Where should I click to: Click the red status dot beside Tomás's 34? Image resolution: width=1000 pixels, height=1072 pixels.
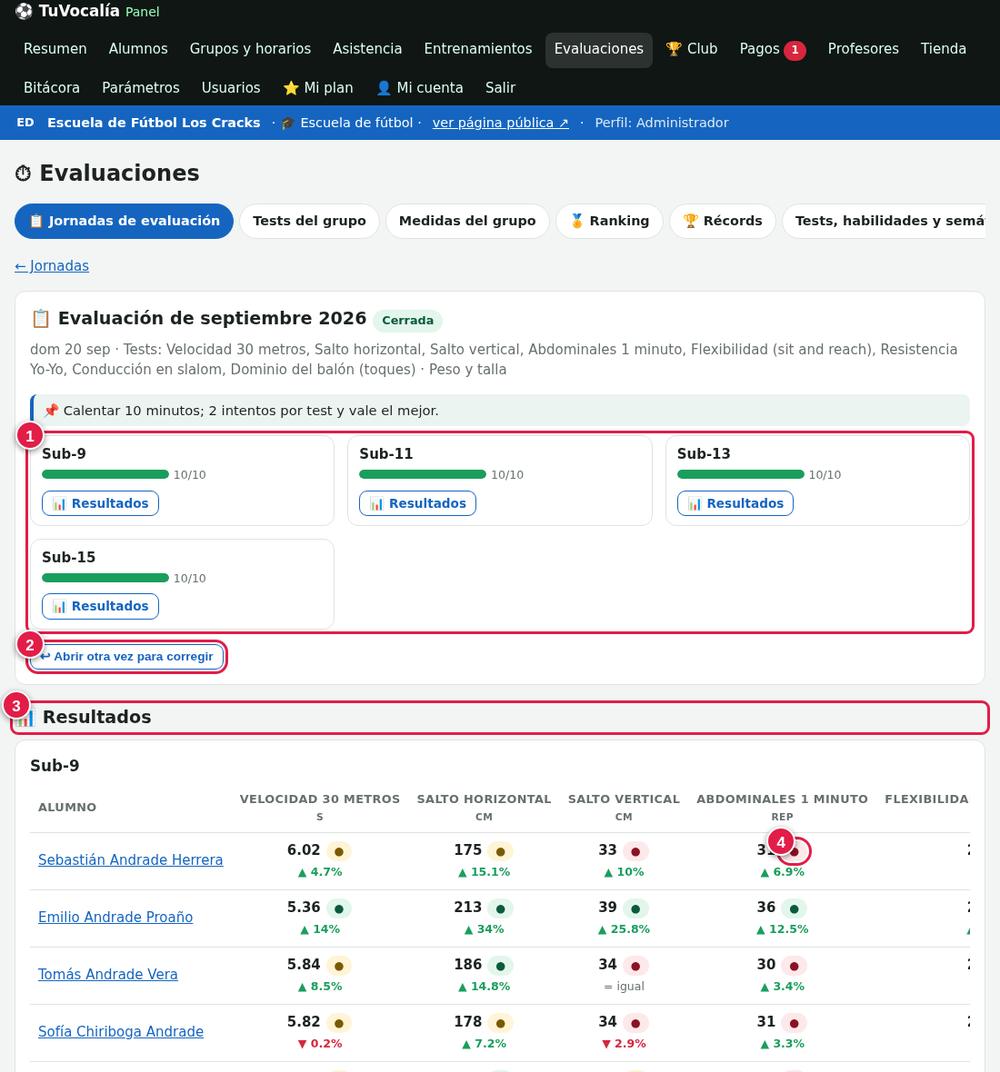pyautogui.click(x=636, y=966)
